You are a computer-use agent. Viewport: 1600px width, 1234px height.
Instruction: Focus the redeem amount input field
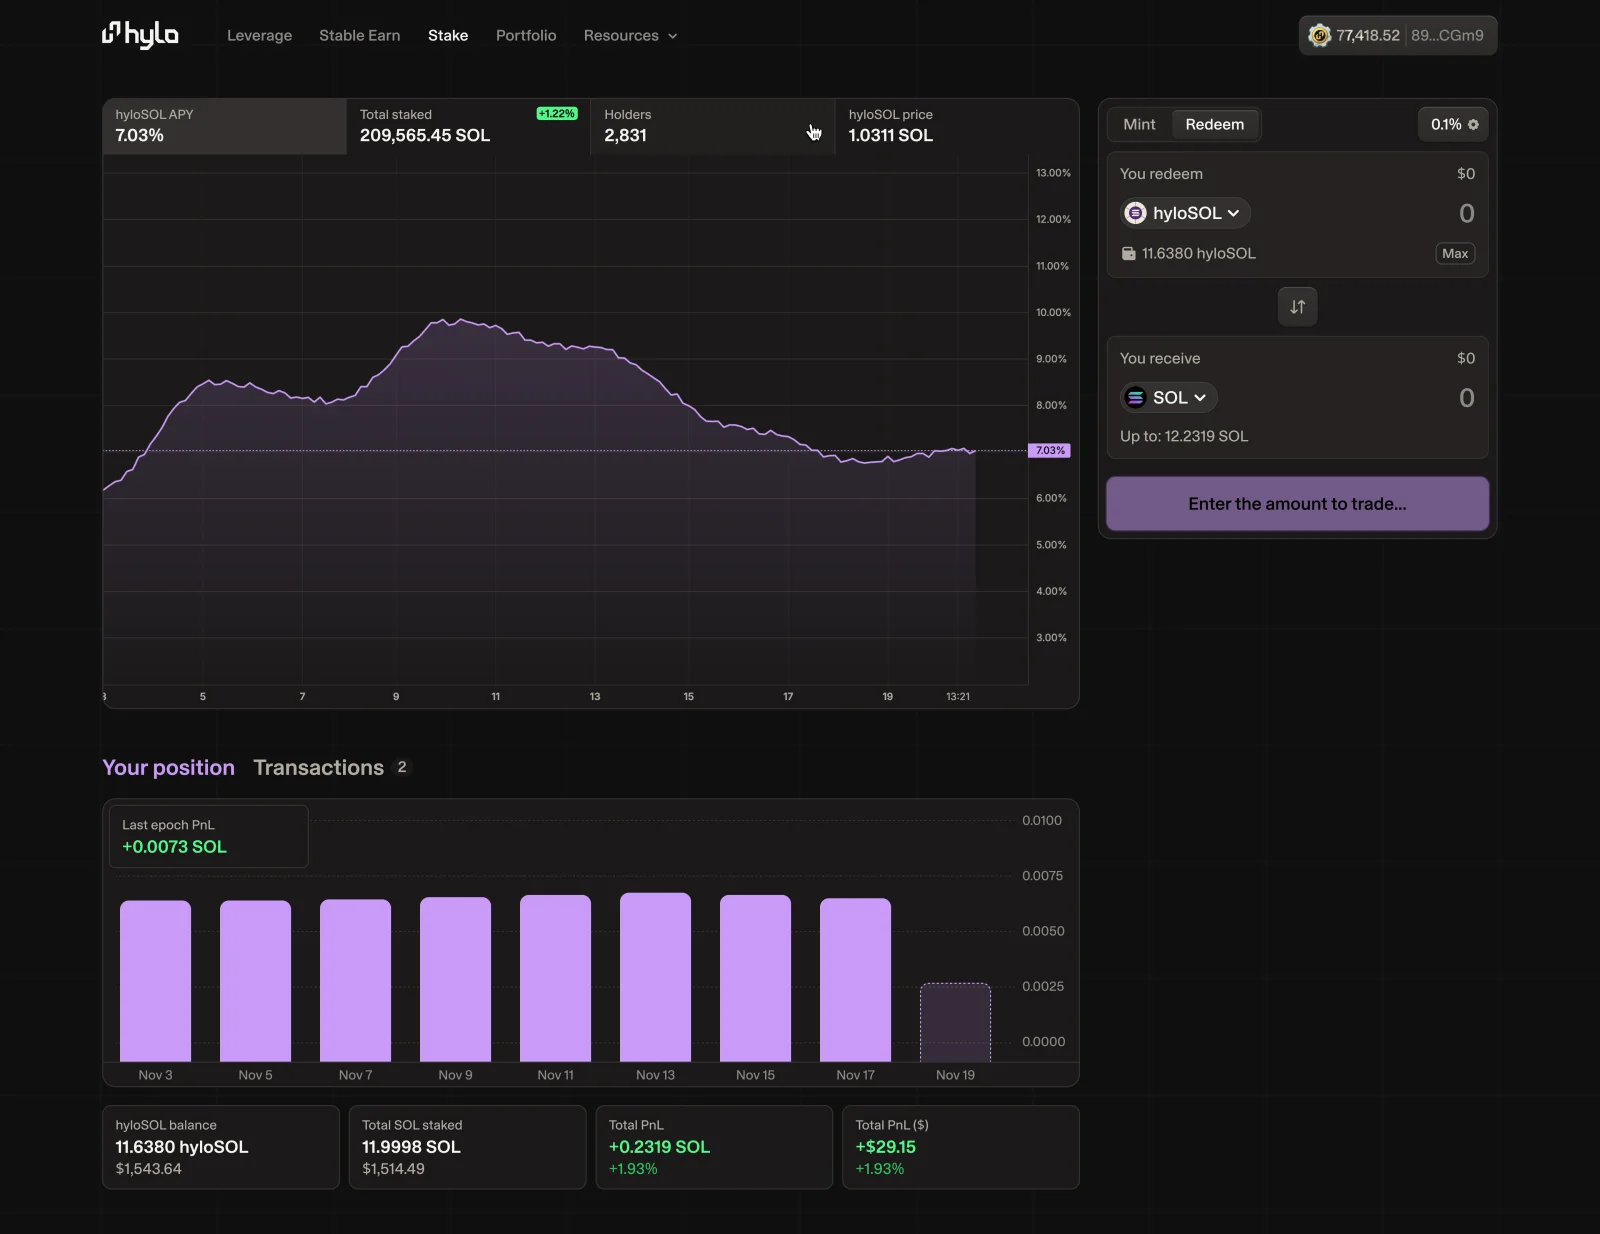1467,213
